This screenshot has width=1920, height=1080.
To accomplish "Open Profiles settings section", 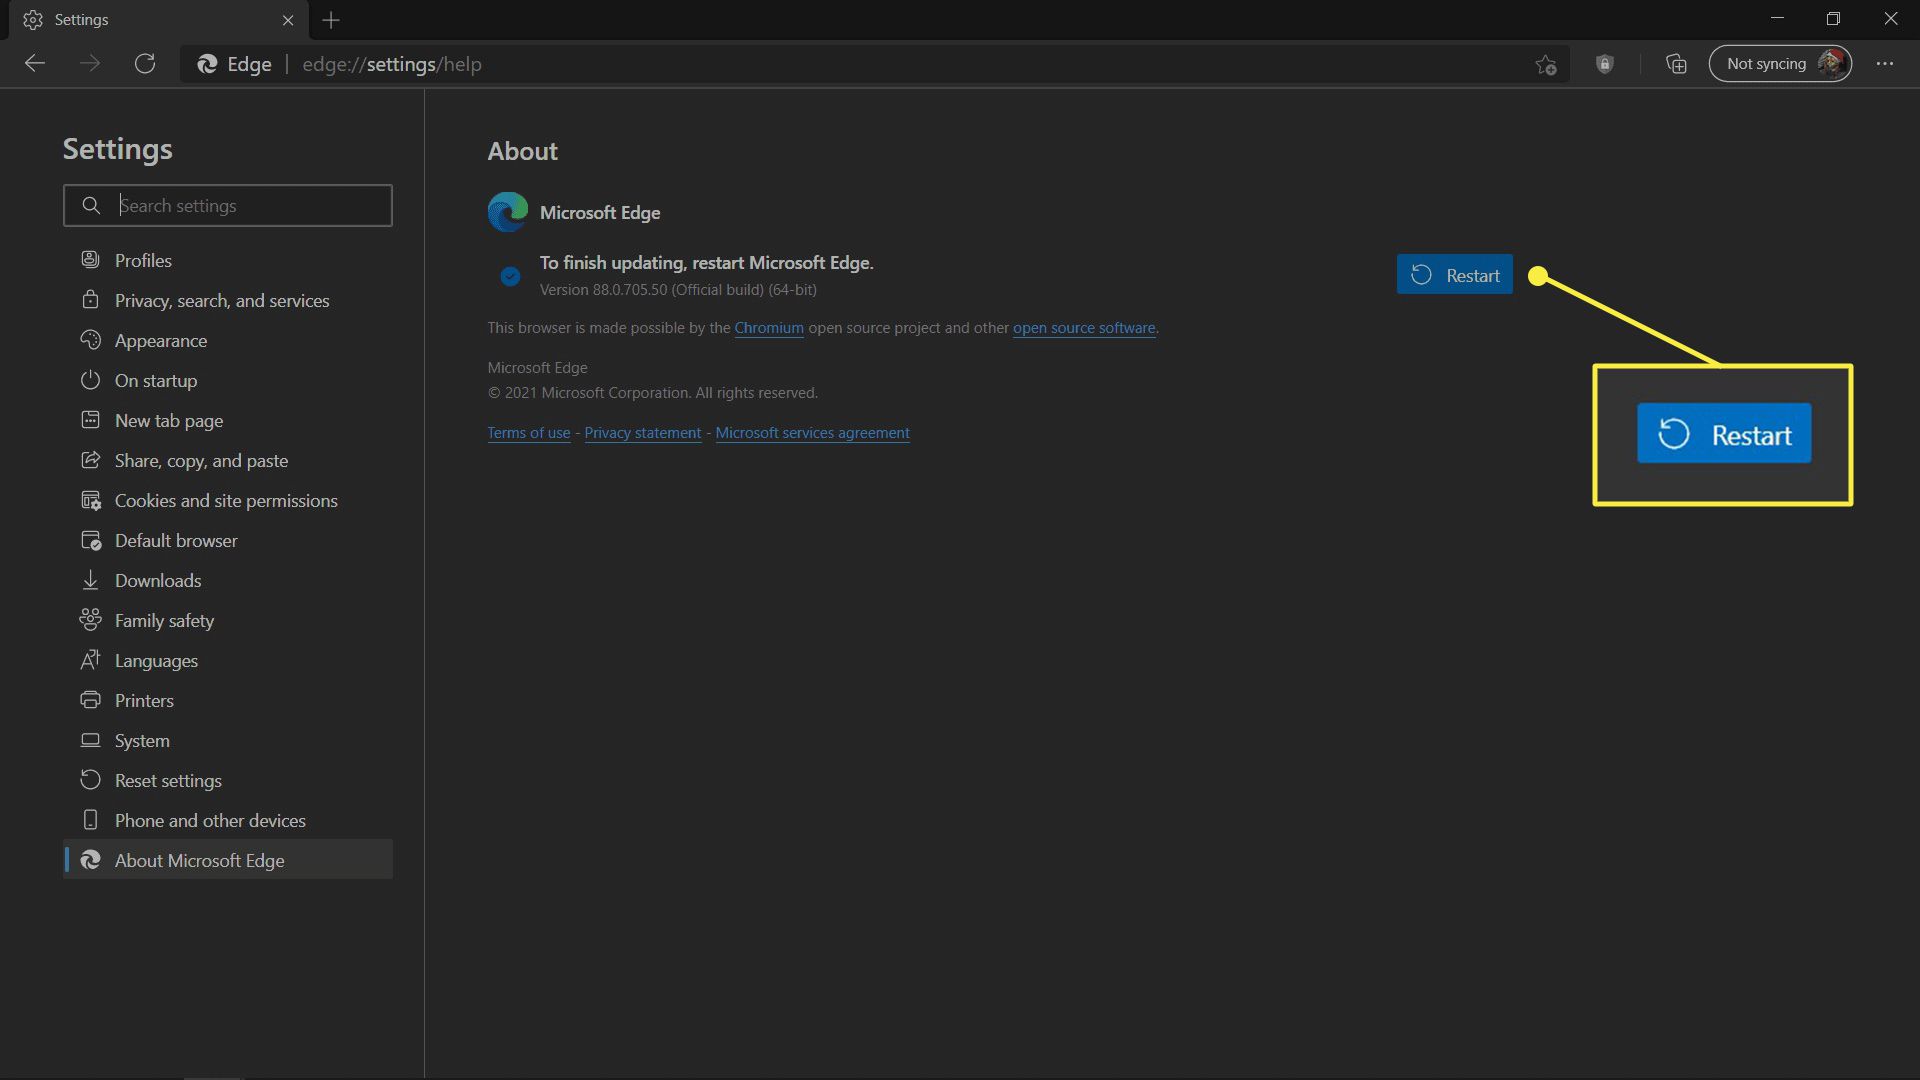I will [x=228, y=260].
